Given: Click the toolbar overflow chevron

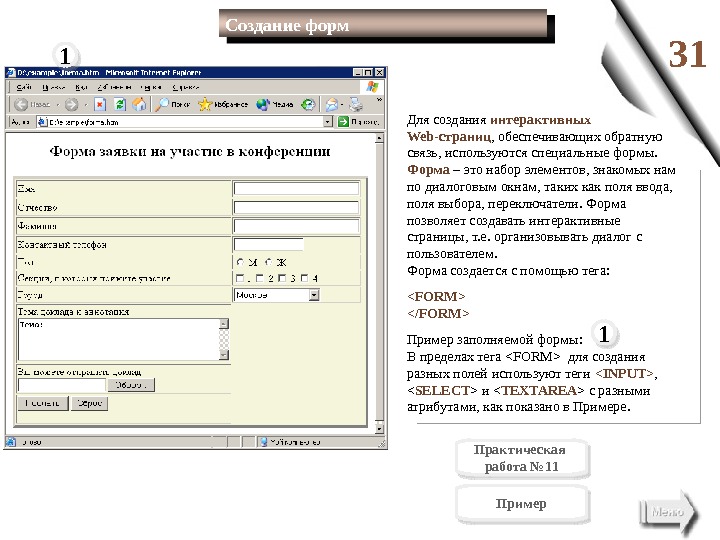Looking at the screenshot, I should coord(379,100).
